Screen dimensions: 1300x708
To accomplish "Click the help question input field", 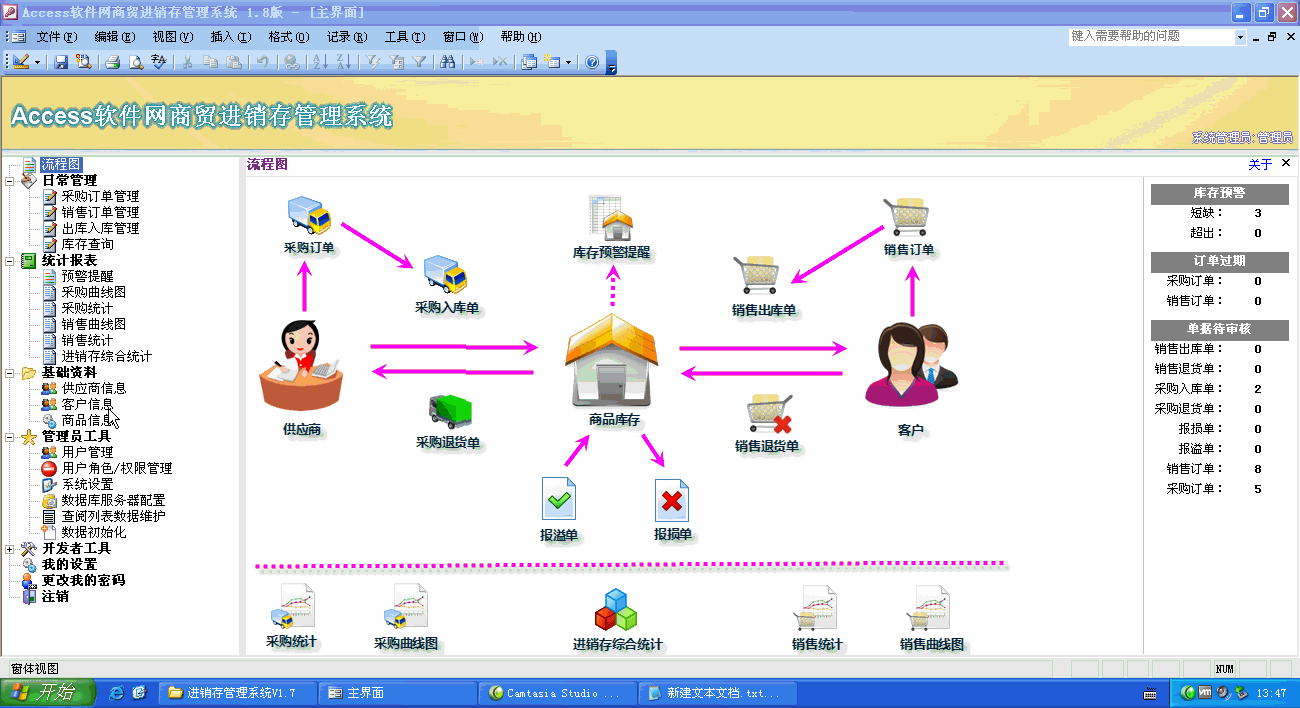I will point(1151,37).
